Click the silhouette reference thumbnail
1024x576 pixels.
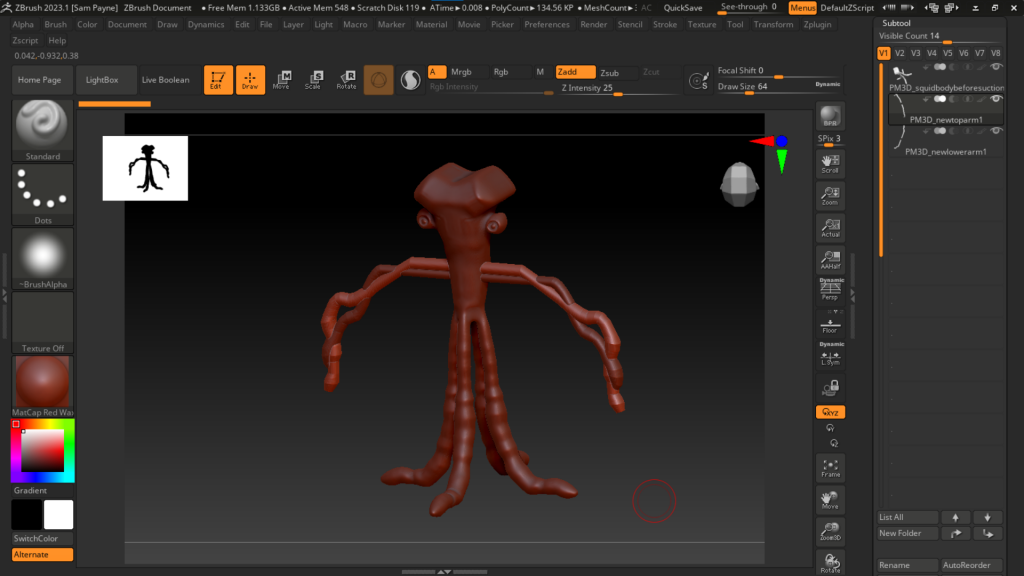[x=145, y=168]
